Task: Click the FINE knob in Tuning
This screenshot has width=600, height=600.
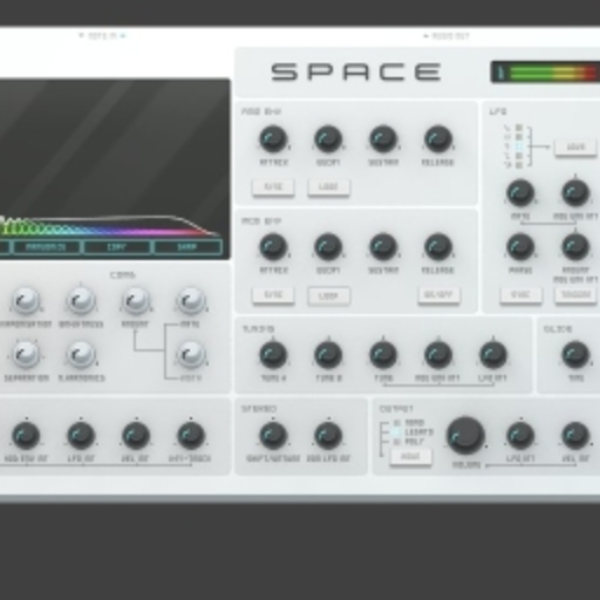Action: click(383, 355)
